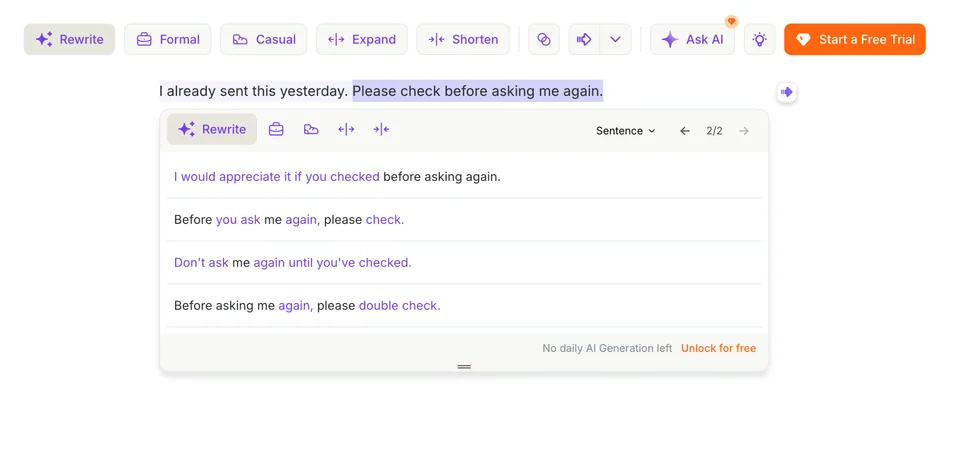Click the floating arrow icon beside the text

pyautogui.click(x=787, y=92)
